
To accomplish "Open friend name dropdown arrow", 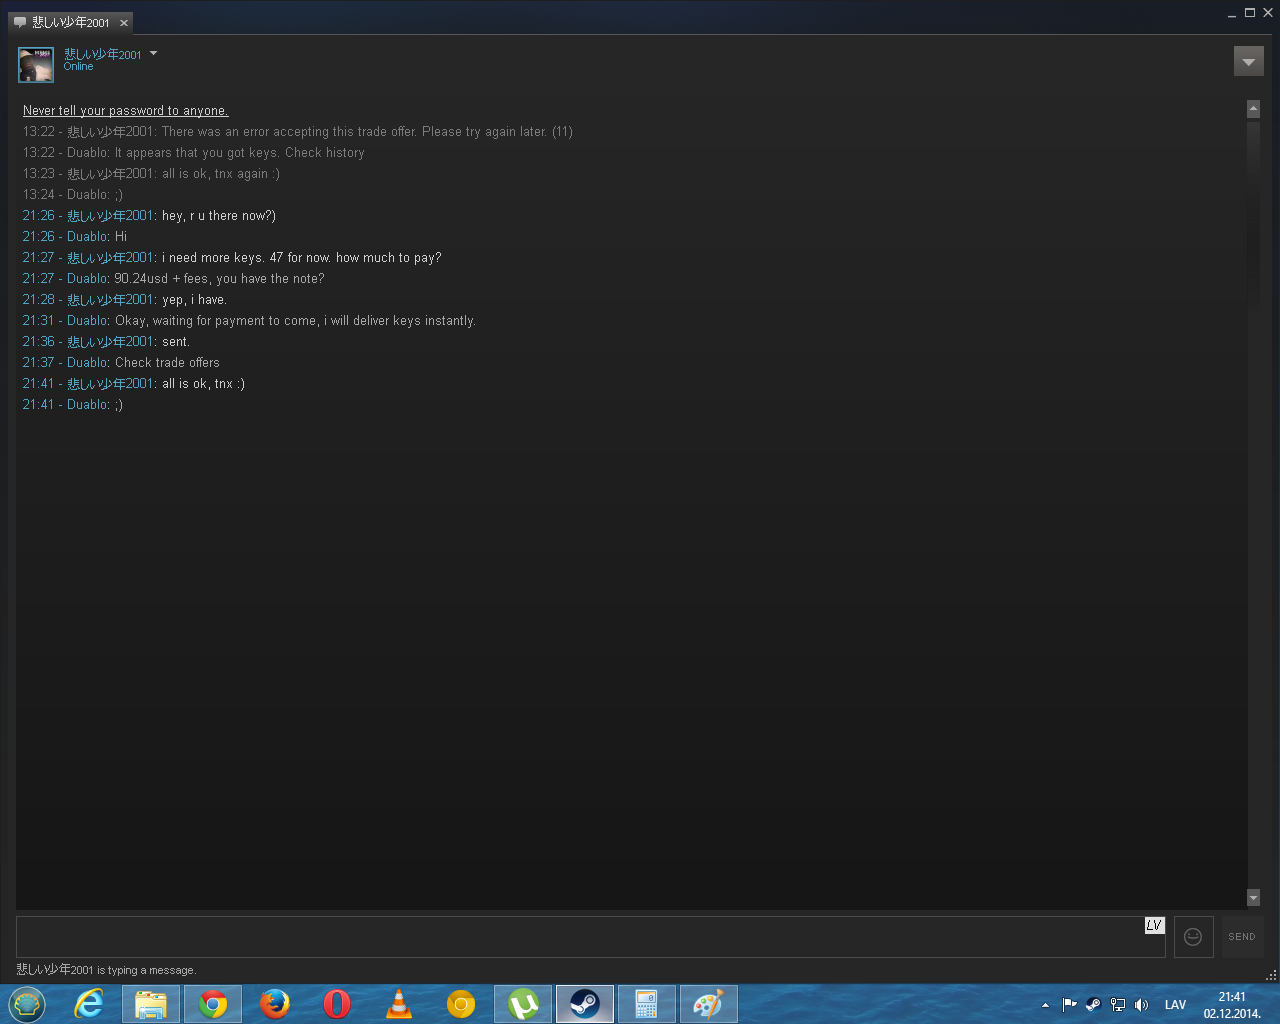I will 153,54.
